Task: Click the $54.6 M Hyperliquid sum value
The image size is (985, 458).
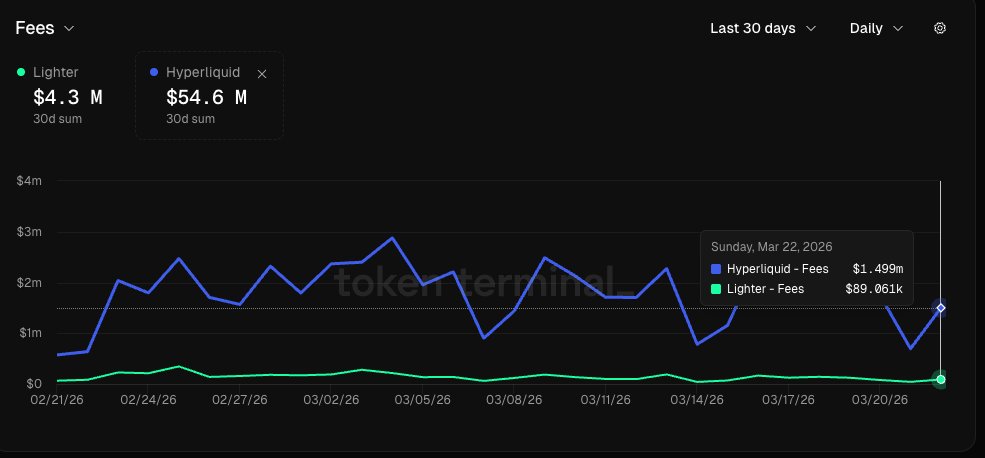Action: pos(206,97)
